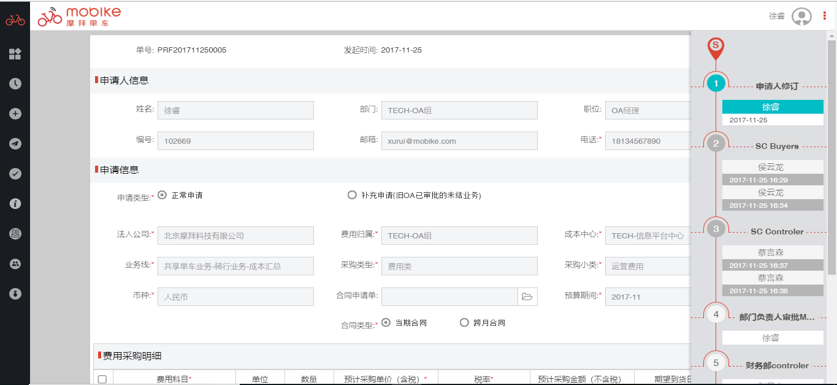
Task: Click the 姓名 input field
Action: [x=235, y=111]
